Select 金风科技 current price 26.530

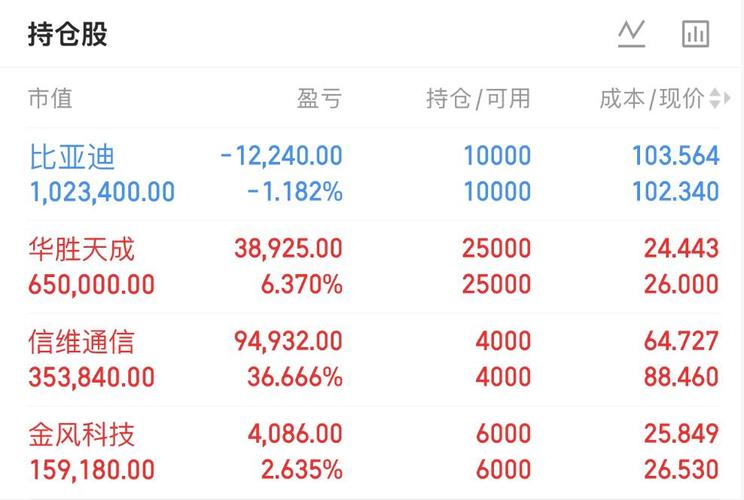(681, 470)
